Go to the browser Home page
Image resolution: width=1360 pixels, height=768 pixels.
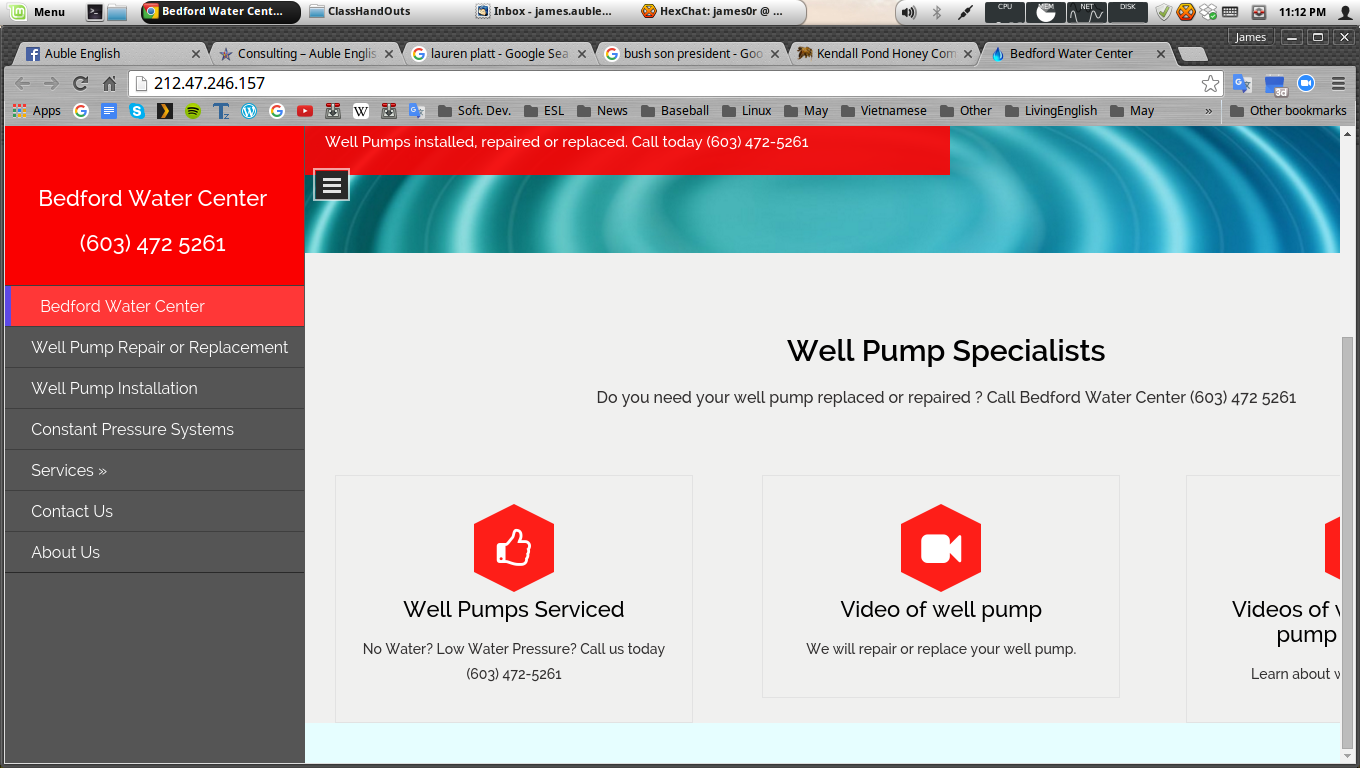click(x=109, y=83)
